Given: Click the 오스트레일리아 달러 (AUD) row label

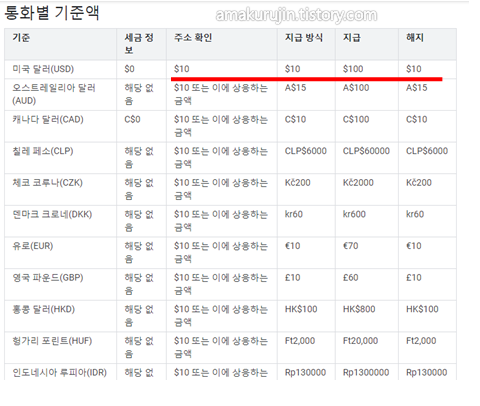Looking at the screenshot, I should click(x=54, y=94).
